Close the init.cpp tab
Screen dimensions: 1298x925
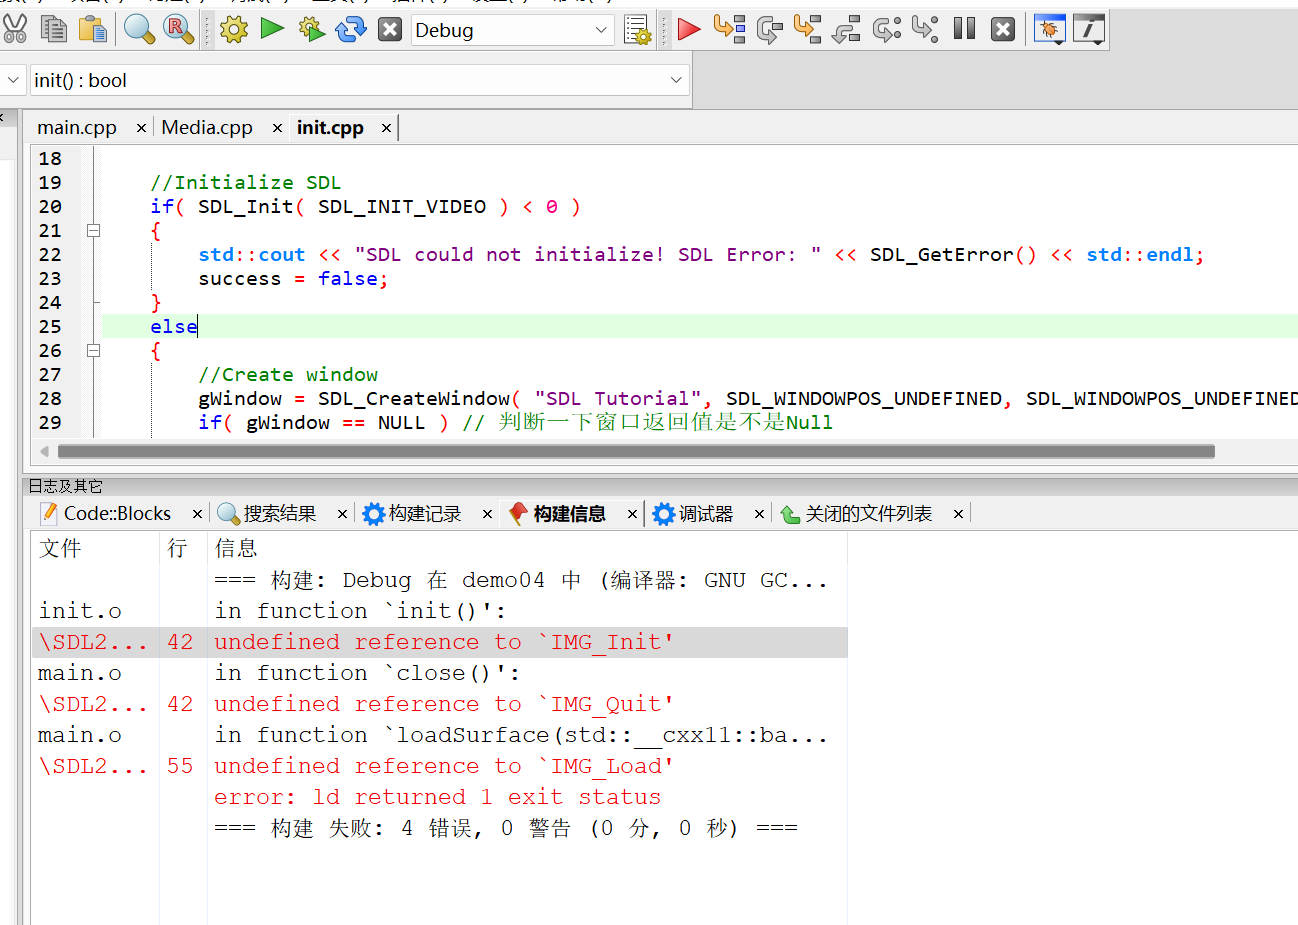tap(386, 128)
